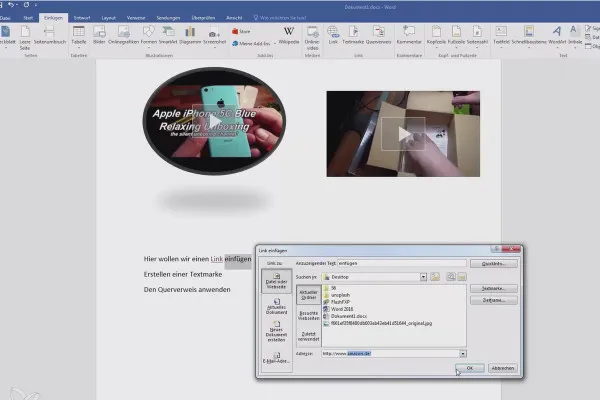
Task: Click Redo in the quick access toolbar
Action: (26, 5)
